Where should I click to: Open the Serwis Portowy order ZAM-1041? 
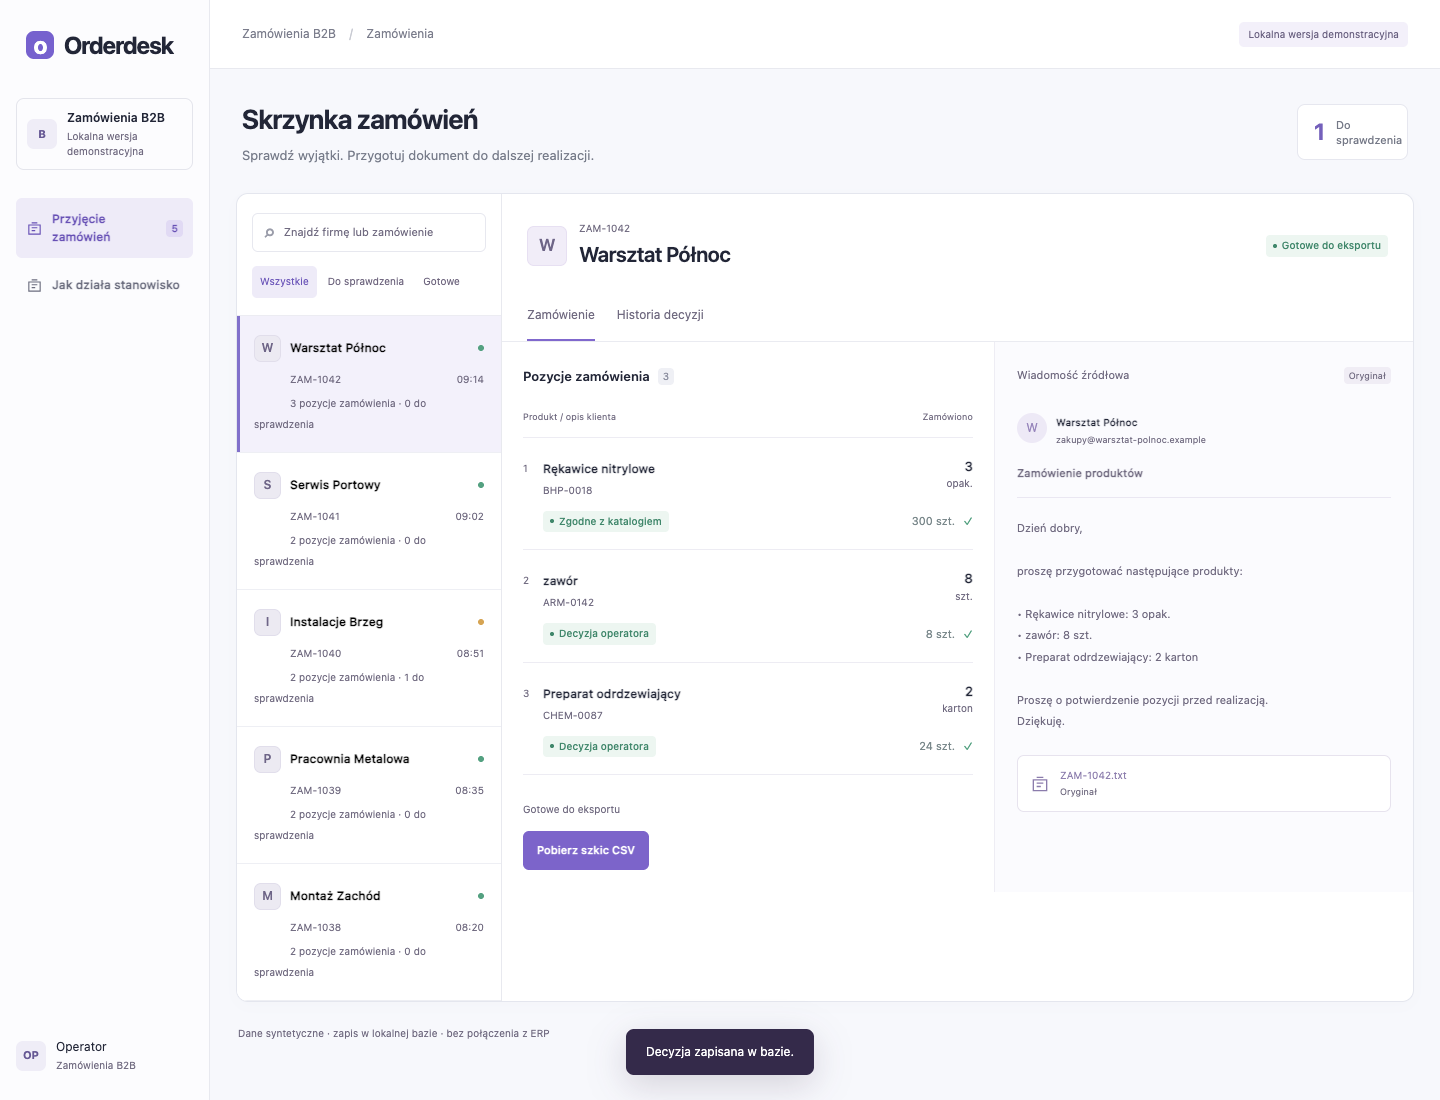click(x=369, y=521)
